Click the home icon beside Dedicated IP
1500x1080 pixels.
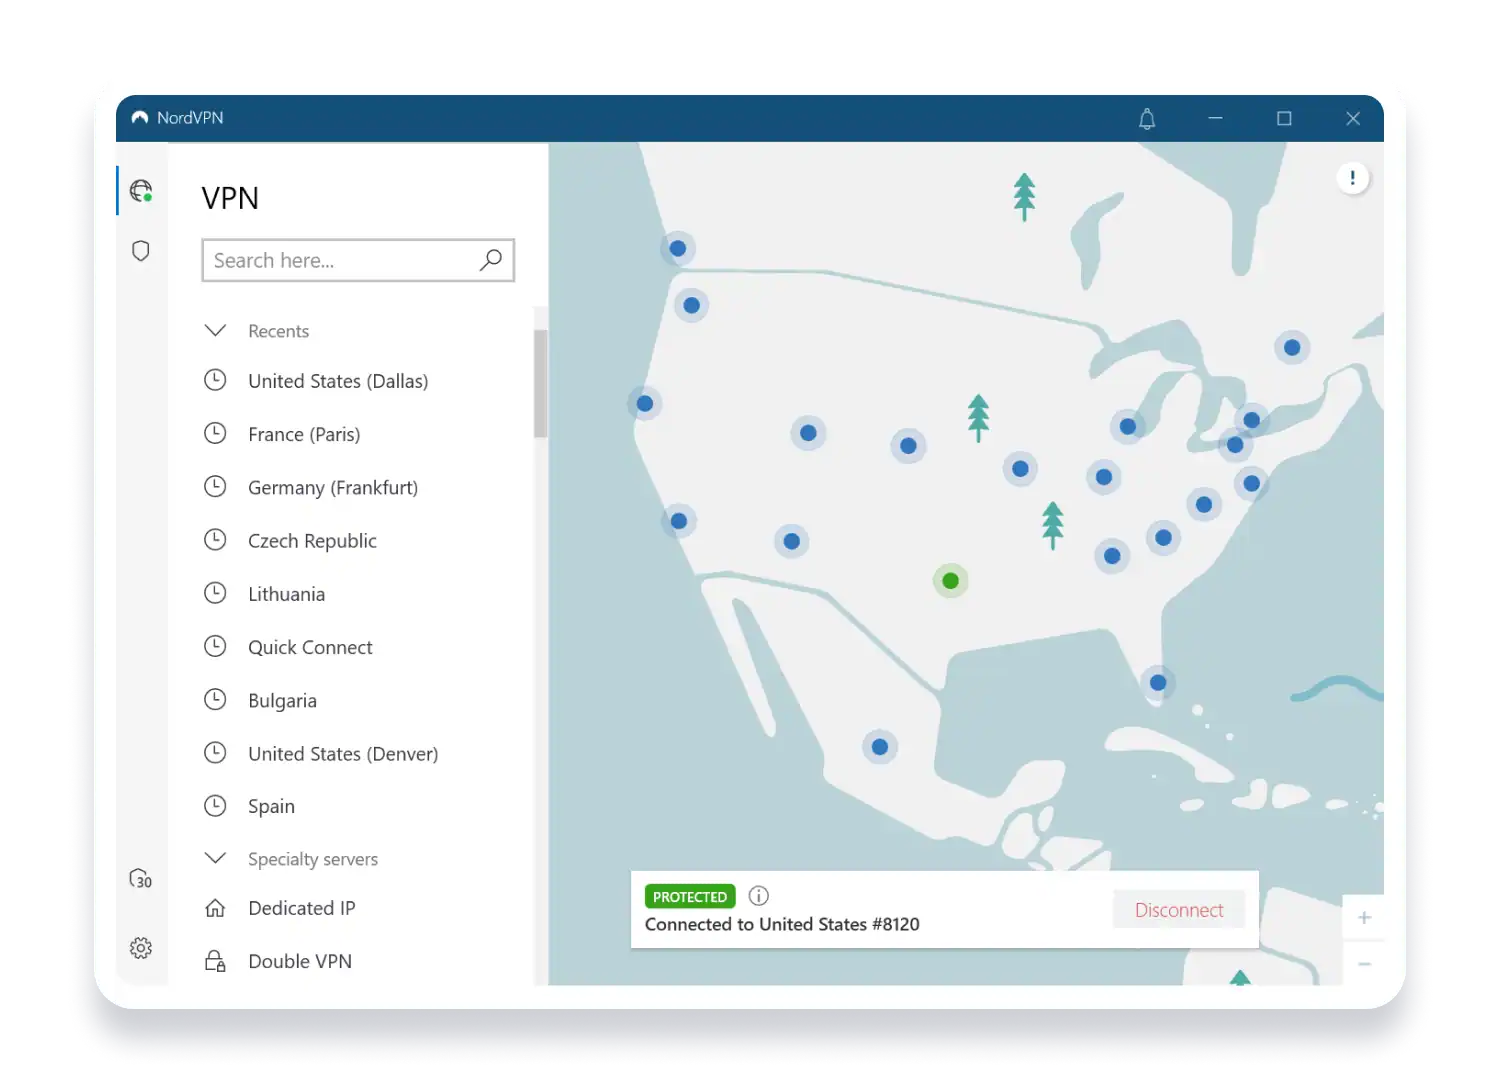[x=215, y=908]
